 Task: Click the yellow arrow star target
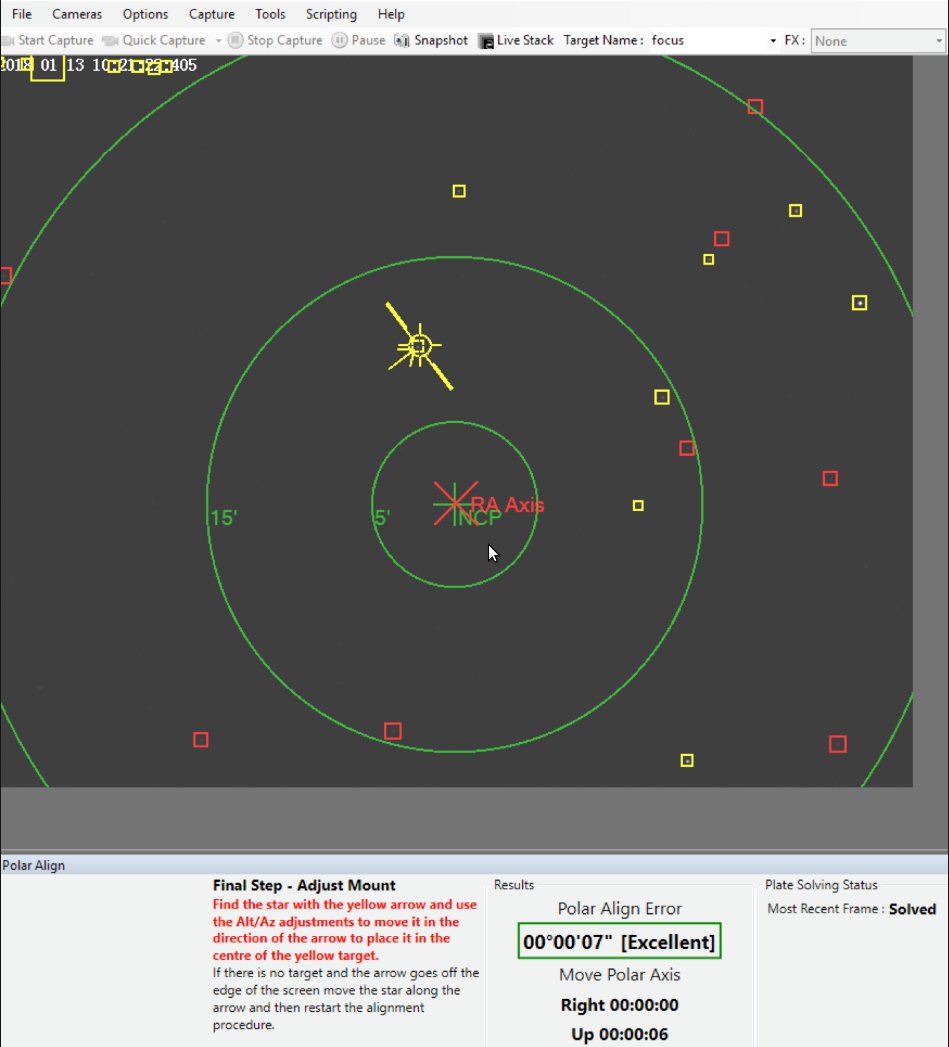pos(419,346)
